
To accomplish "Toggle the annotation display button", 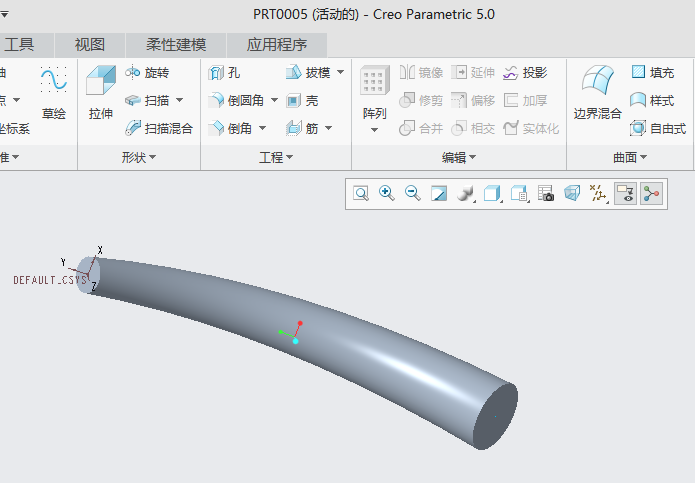I will click(626, 194).
